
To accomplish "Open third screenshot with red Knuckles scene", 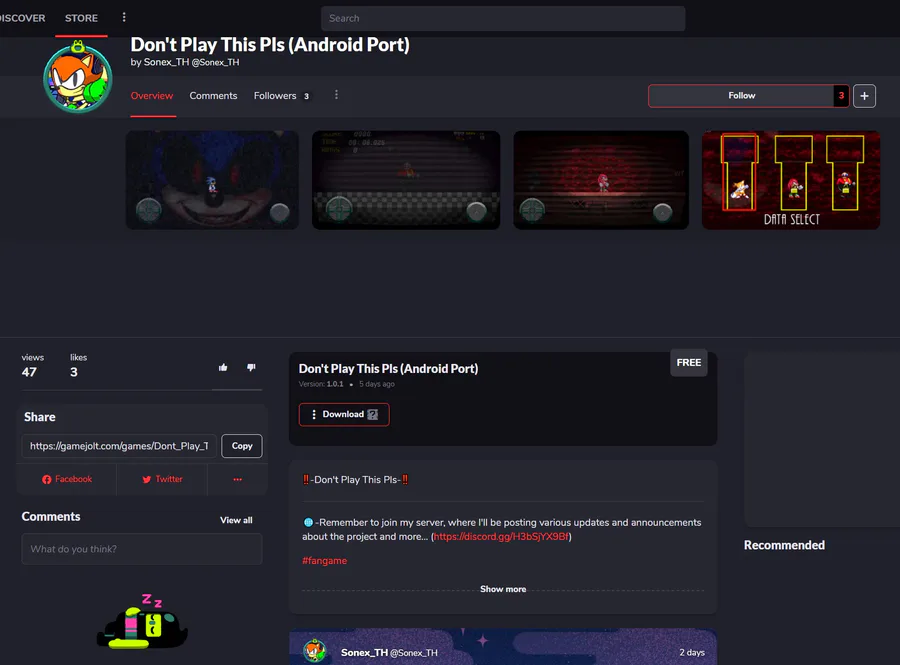I will pyautogui.click(x=601, y=180).
